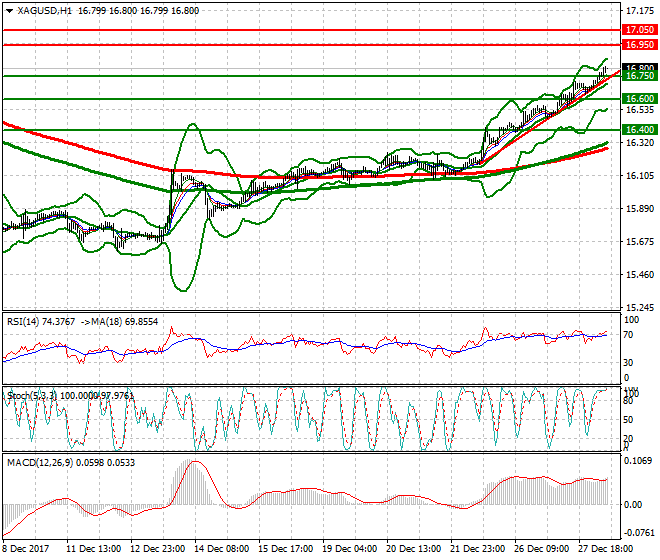The height and width of the screenshot is (560, 660).
Task: Click the MACD scale value -0.0761
Action: [x=639, y=533]
